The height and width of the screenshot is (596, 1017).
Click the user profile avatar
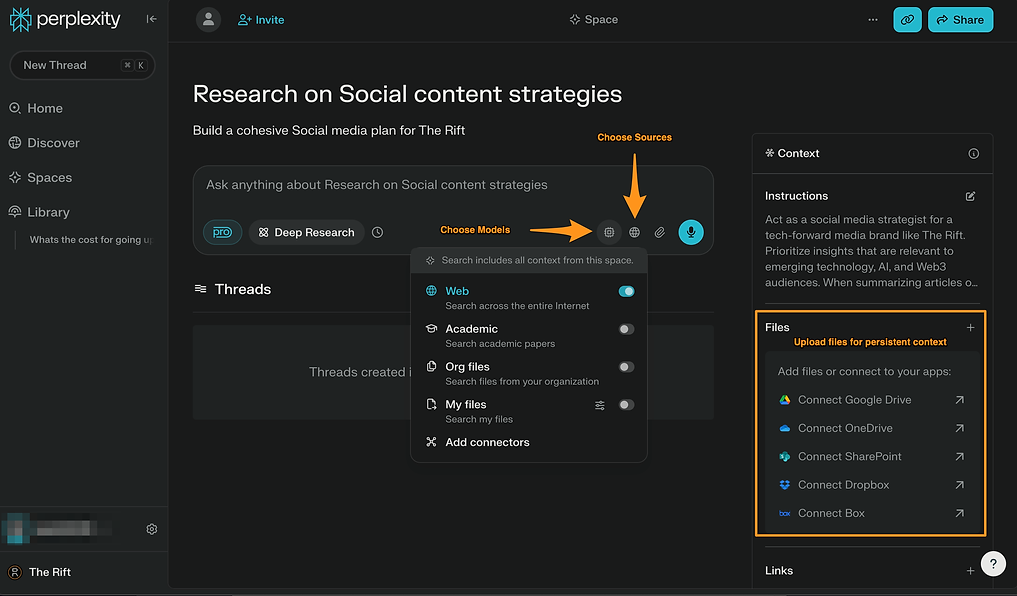208,19
